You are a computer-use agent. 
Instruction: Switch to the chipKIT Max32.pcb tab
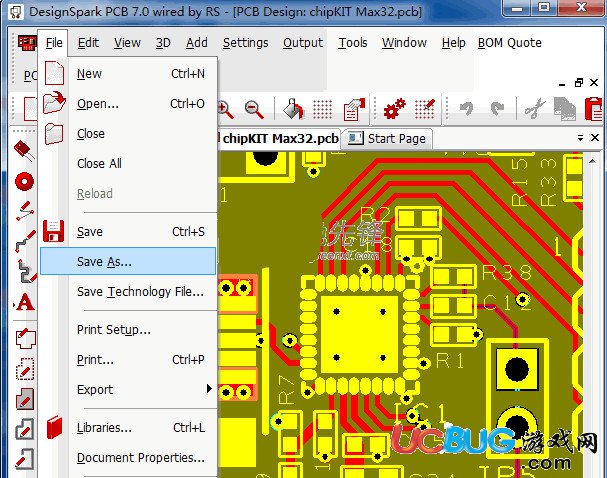[279, 139]
